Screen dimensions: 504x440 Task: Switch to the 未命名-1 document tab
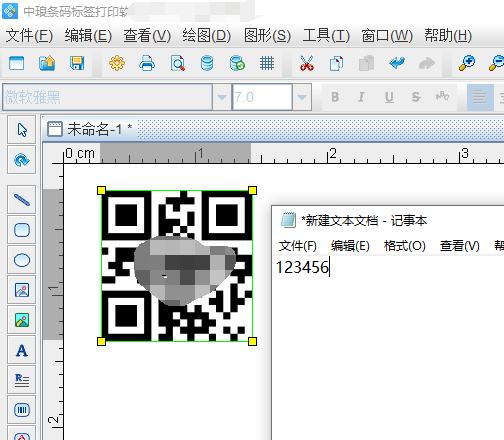90,129
